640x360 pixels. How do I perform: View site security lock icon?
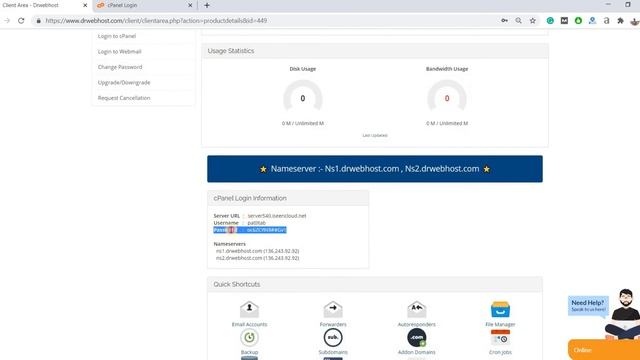38,20
